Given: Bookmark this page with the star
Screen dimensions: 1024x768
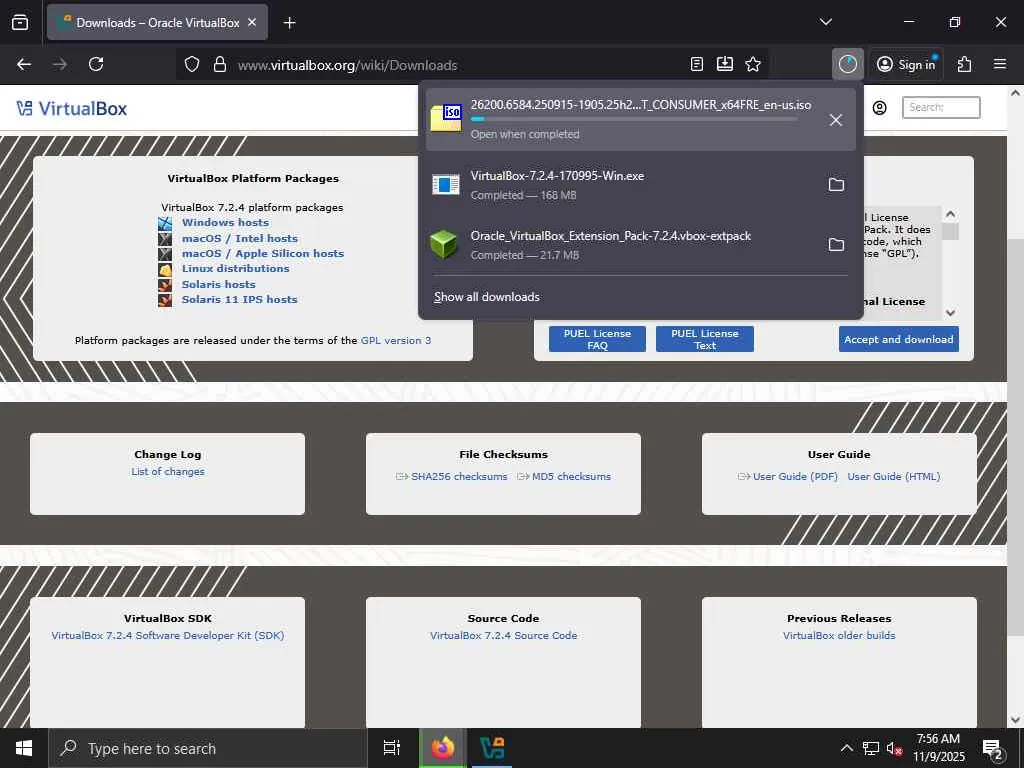Looking at the screenshot, I should coord(753,64).
